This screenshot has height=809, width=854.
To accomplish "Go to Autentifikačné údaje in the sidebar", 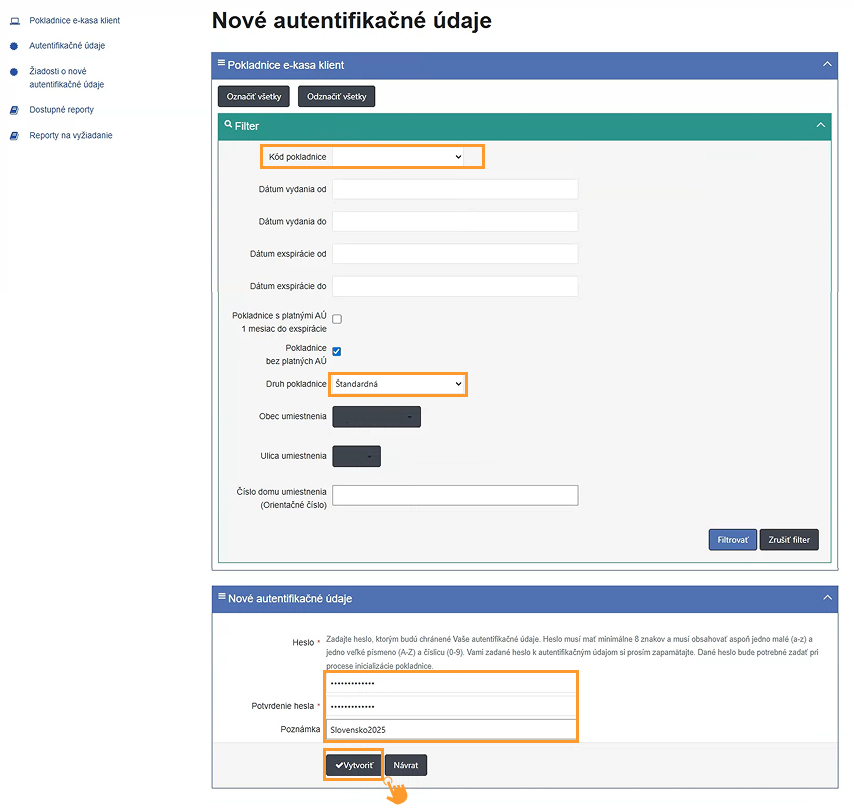I will pyautogui.click(x=67, y=46).
